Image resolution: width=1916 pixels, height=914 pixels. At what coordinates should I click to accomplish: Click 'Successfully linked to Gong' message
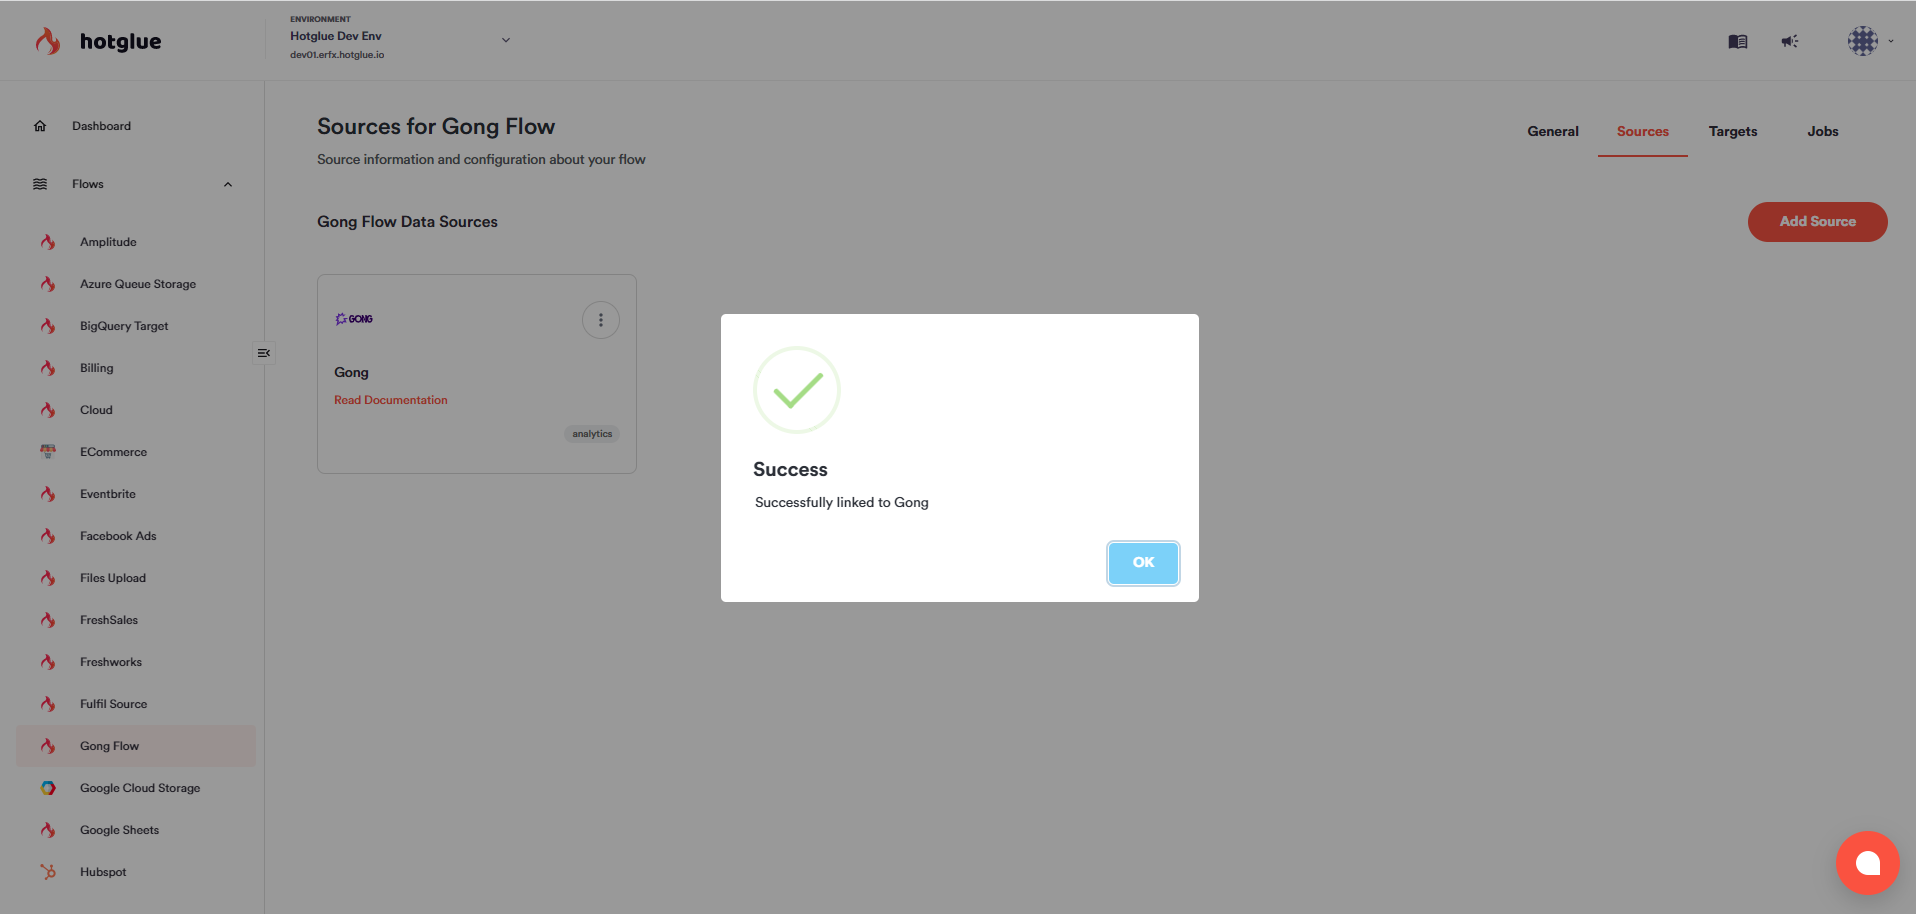tap(841, 502)
